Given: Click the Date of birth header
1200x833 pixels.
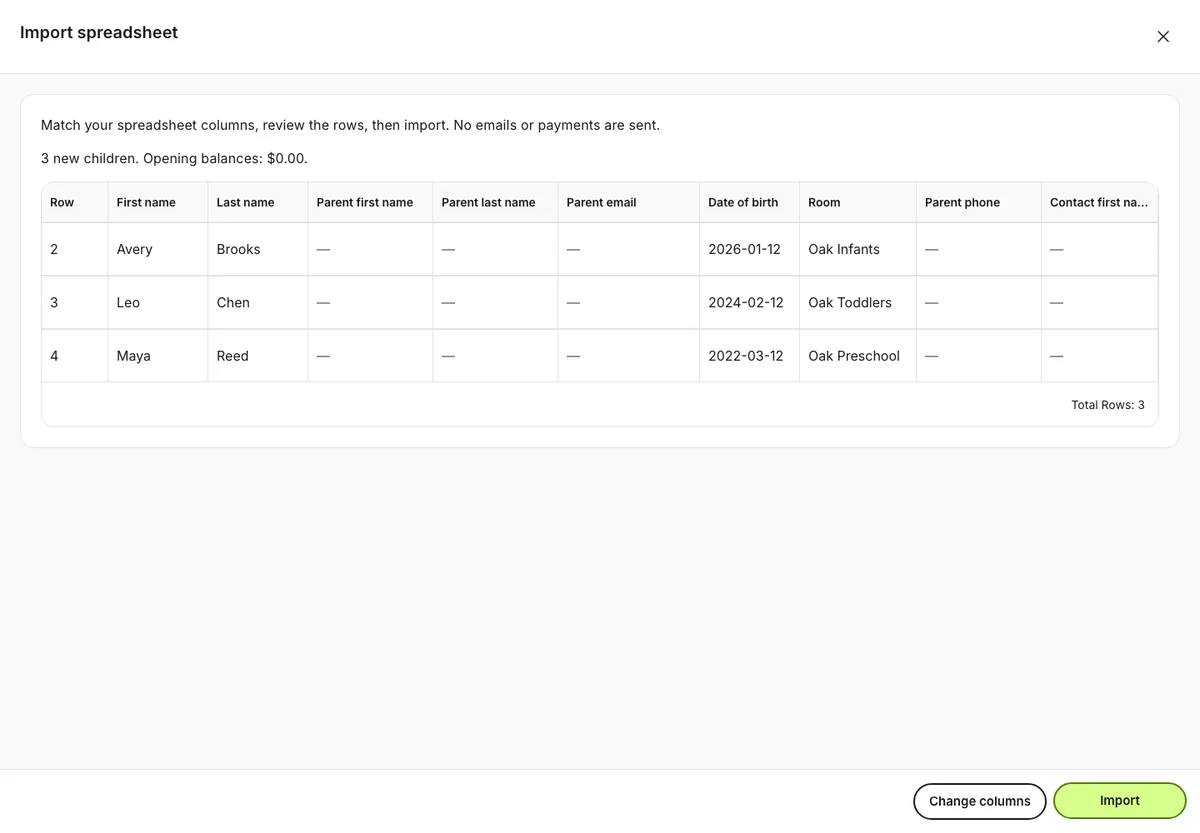Looking at the screenshot, I should (750, 202).
